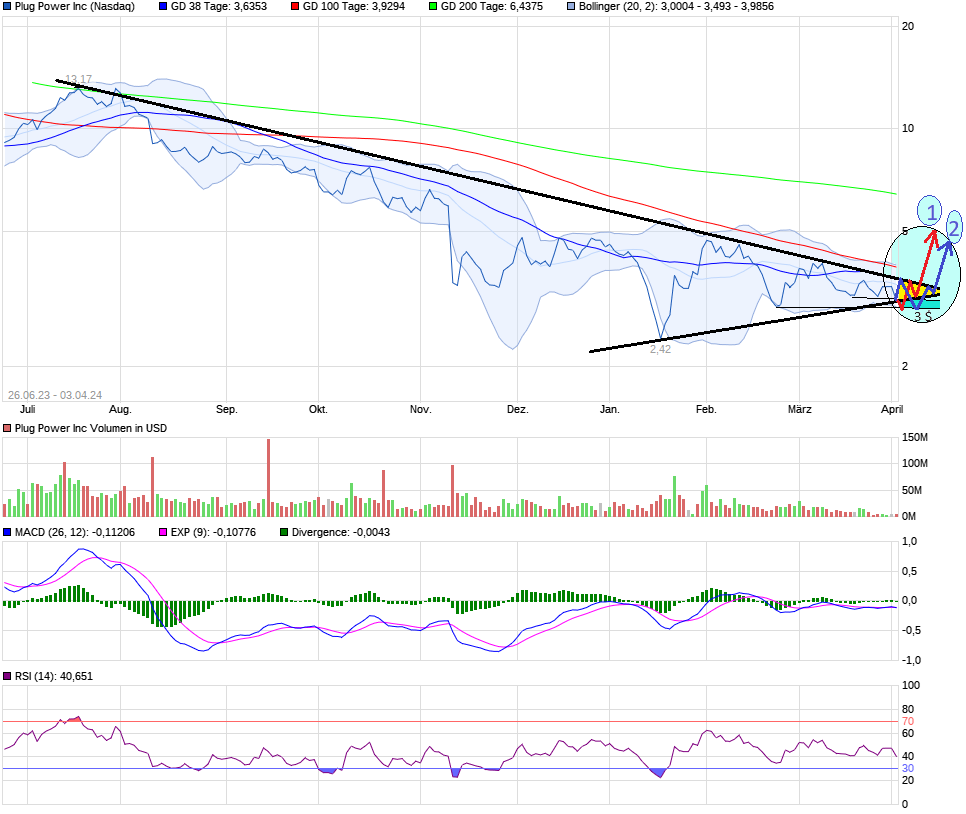Click the green Divergence legend swatch
The width and height of the screenshot is (966, 814).
284,532
